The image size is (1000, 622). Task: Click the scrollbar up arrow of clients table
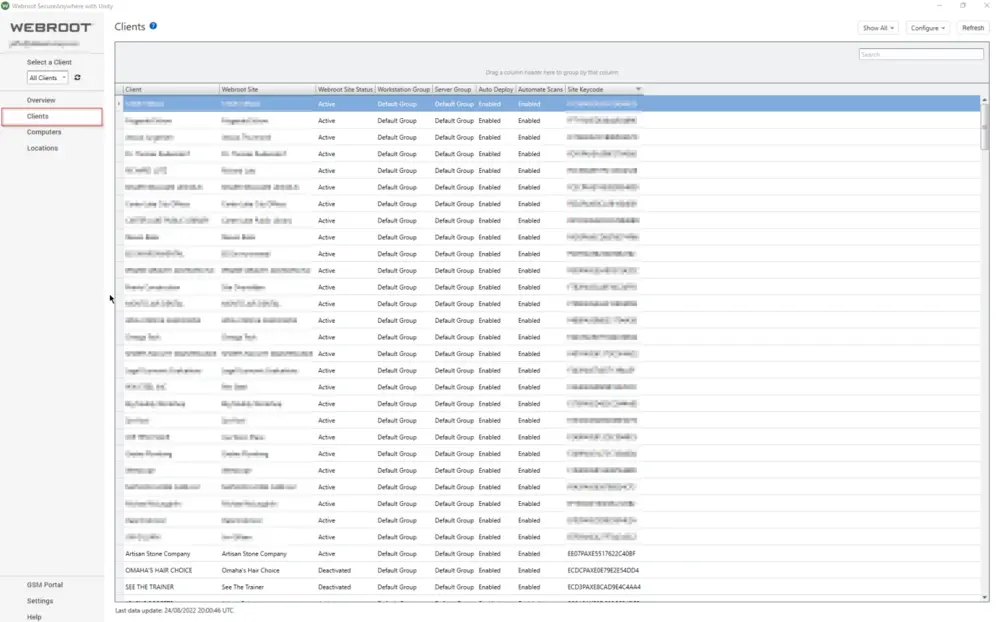pyautogui.click(x=984, y=100)
